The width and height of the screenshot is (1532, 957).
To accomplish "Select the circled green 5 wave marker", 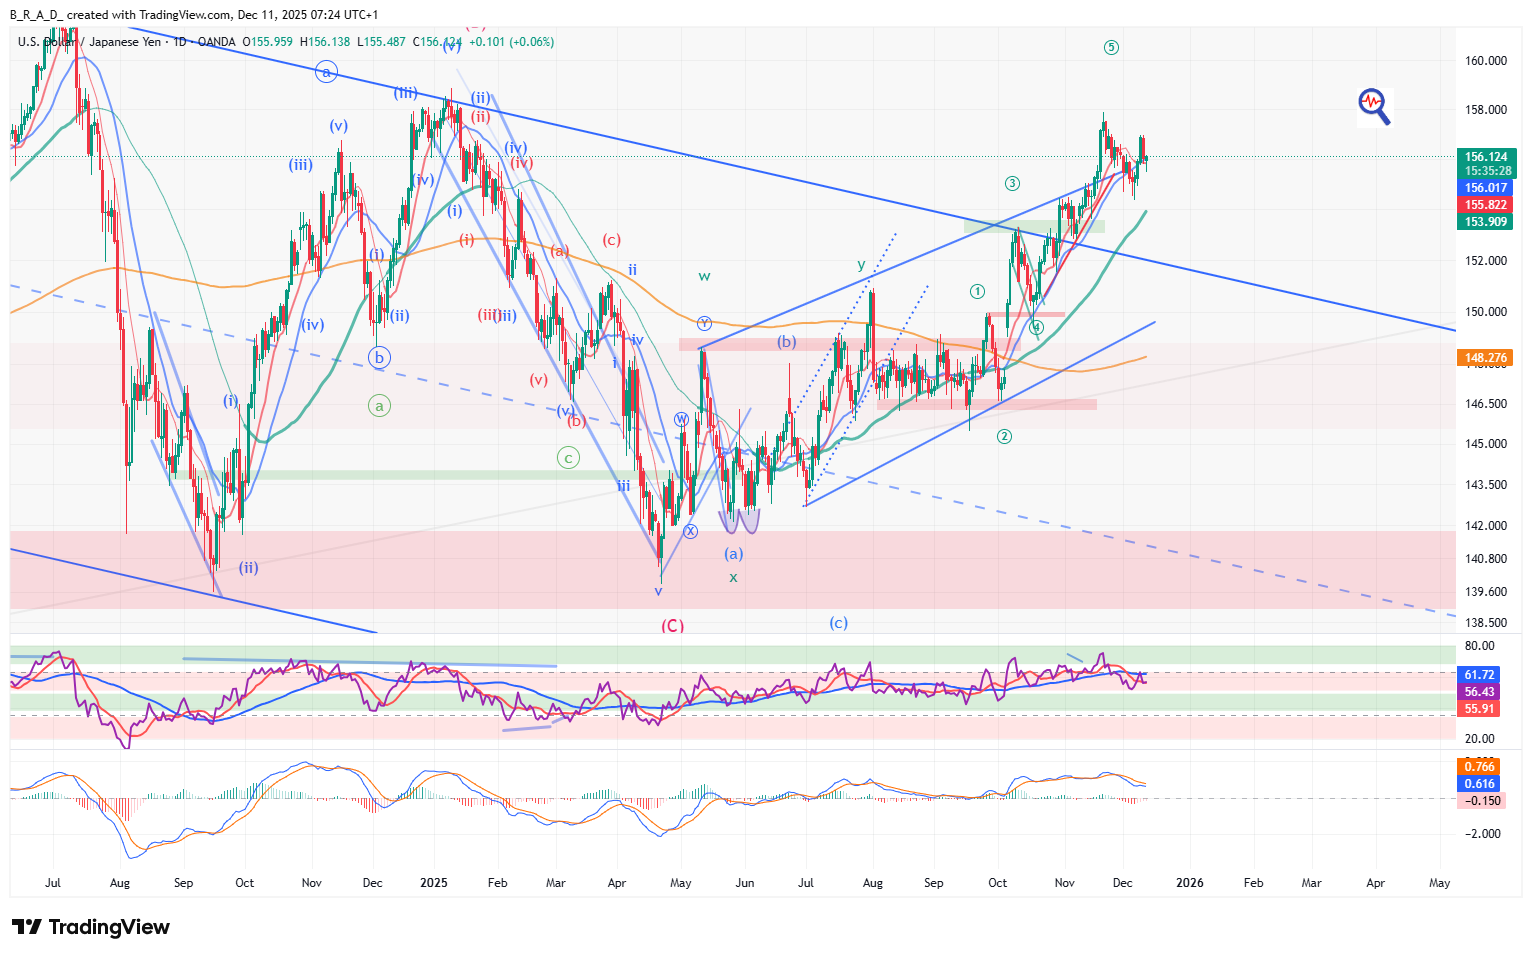I will 1111,47.
